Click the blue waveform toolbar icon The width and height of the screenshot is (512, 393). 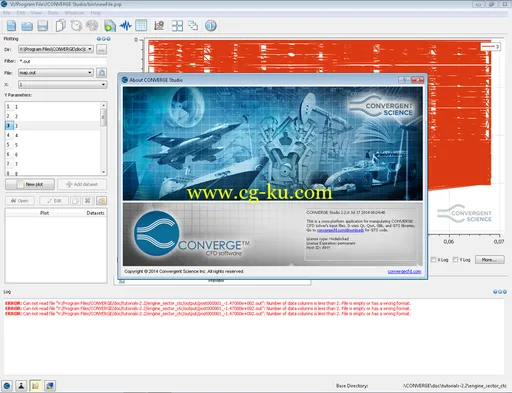coord(126,26)
